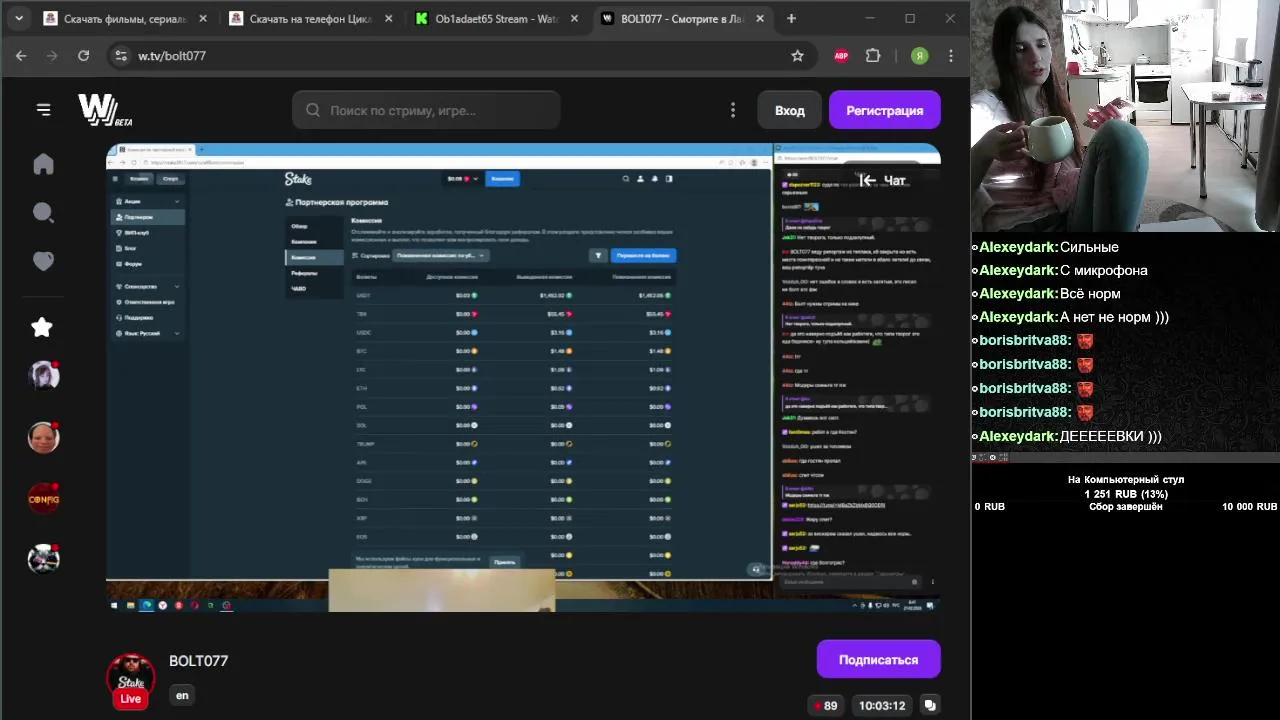
Task: Open the star recommended section in sidebar
Action: [x=42, y=327]
